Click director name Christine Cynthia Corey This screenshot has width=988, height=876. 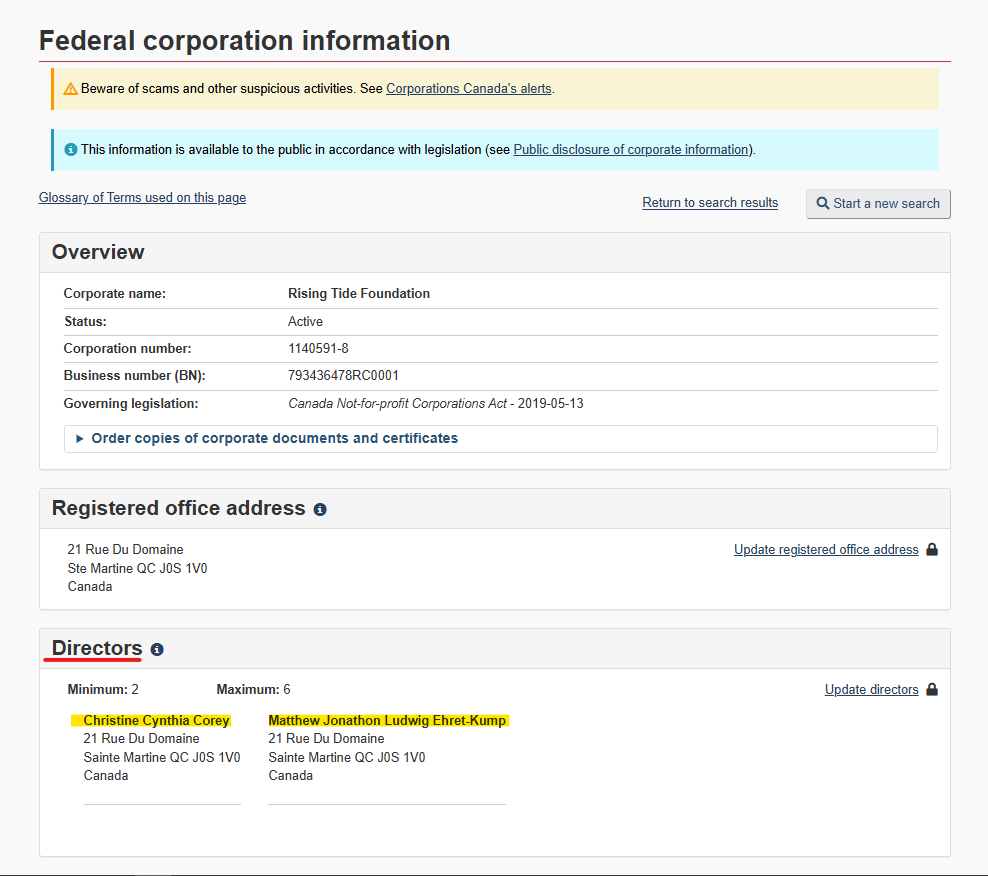(x=156, y=721)
